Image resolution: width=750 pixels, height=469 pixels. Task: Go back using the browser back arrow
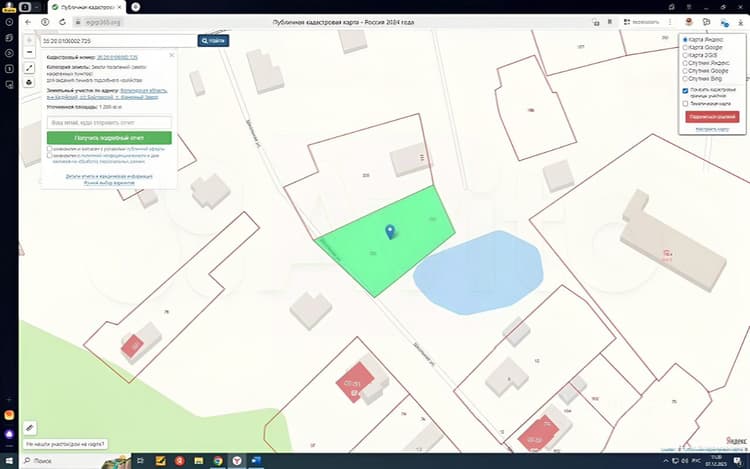pyautogui.click(x=28, y=22)
